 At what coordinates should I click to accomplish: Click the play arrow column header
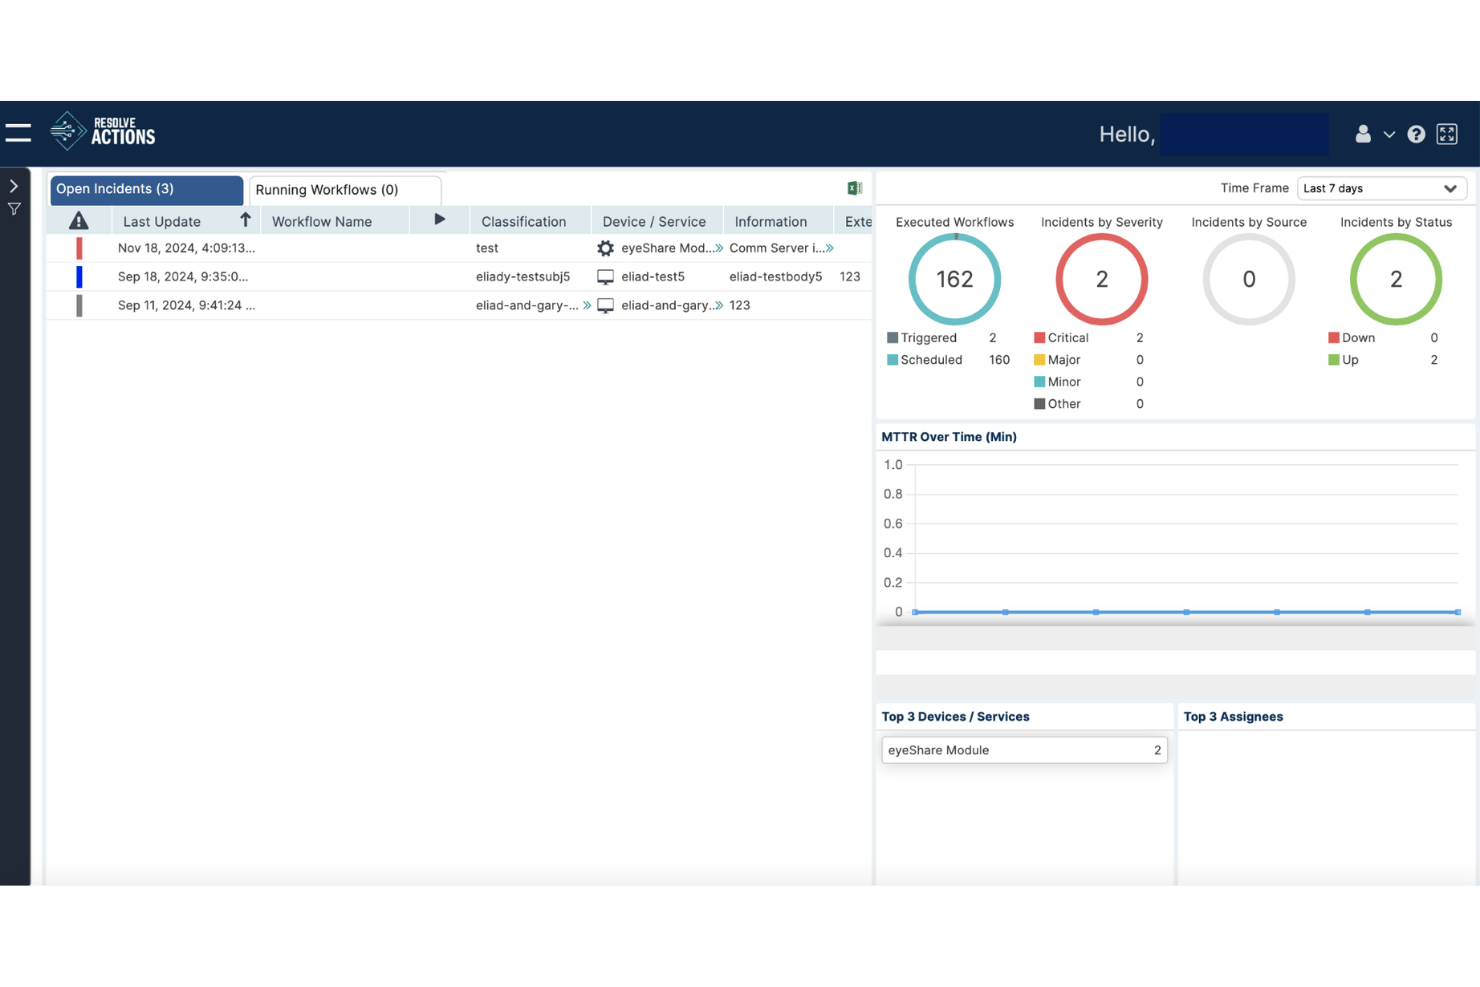(440, 220)
